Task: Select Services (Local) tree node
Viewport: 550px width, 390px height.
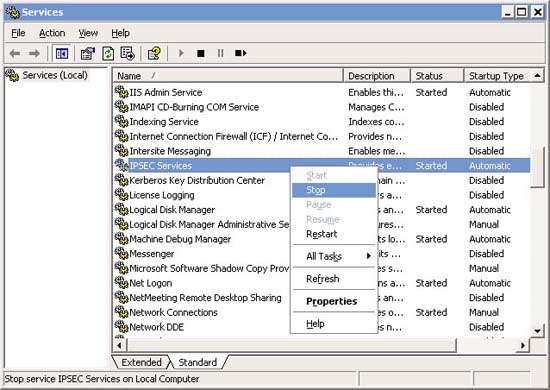Action: 55,75
